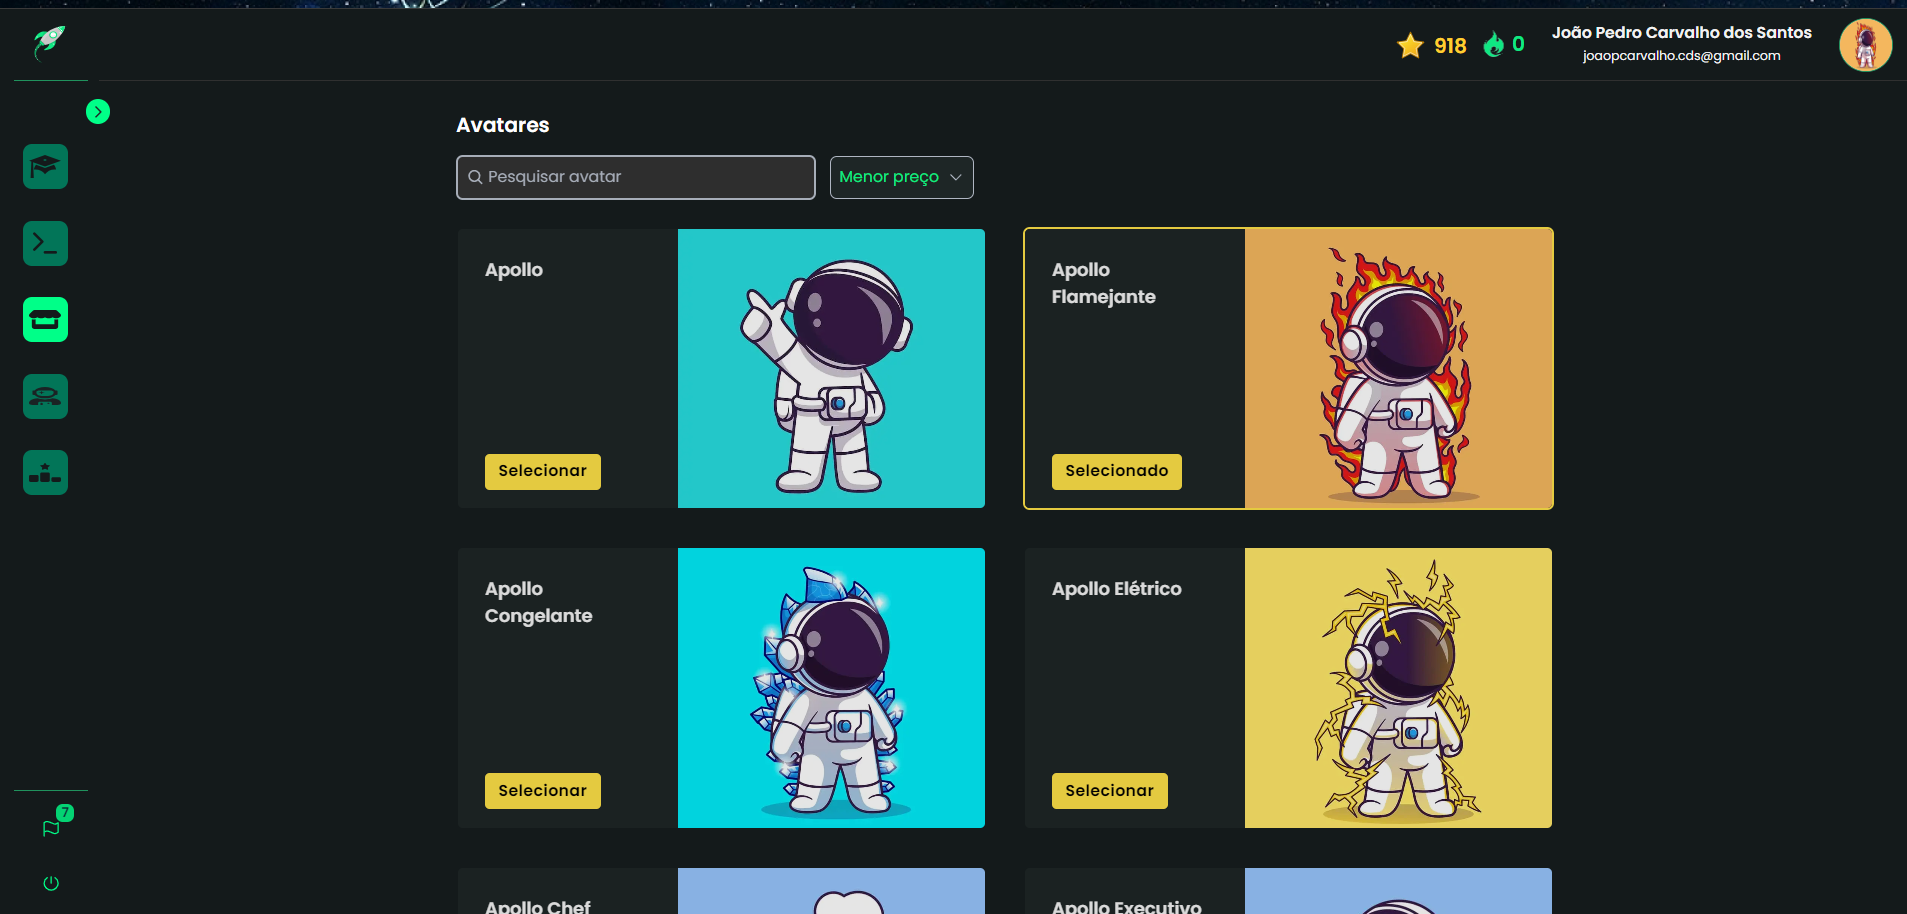Click the Apollo Executivo card title
This screenshot has width=1907, height=914.
(1126, 906)
